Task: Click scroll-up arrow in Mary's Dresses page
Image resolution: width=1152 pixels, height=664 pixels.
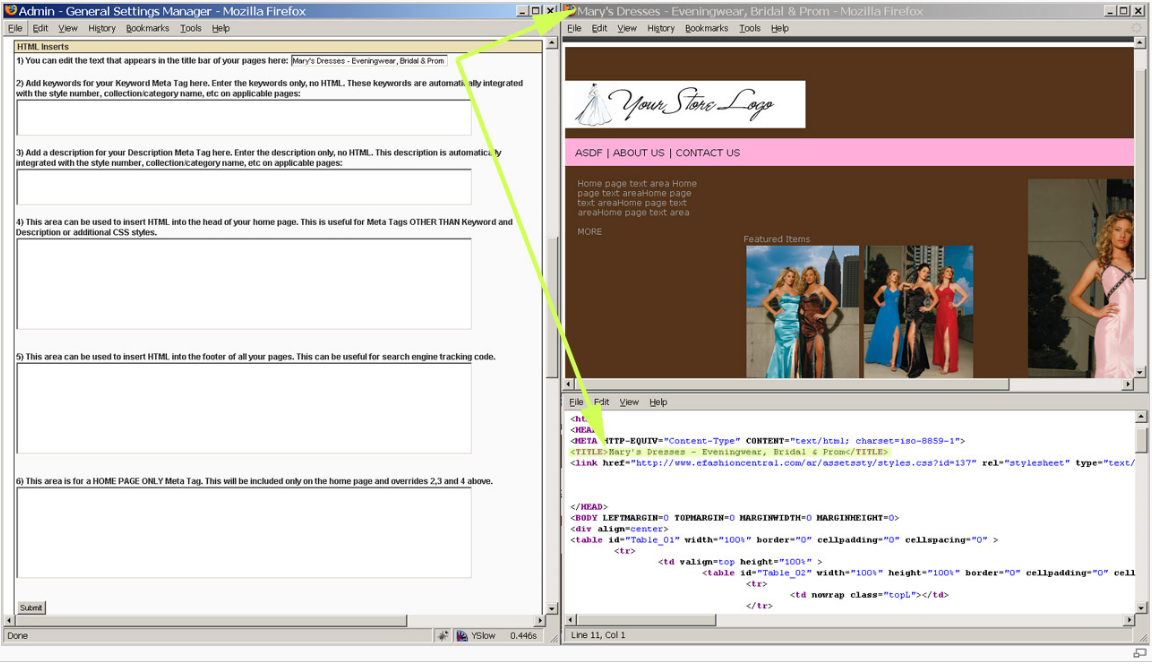Action: (1140, 43)
